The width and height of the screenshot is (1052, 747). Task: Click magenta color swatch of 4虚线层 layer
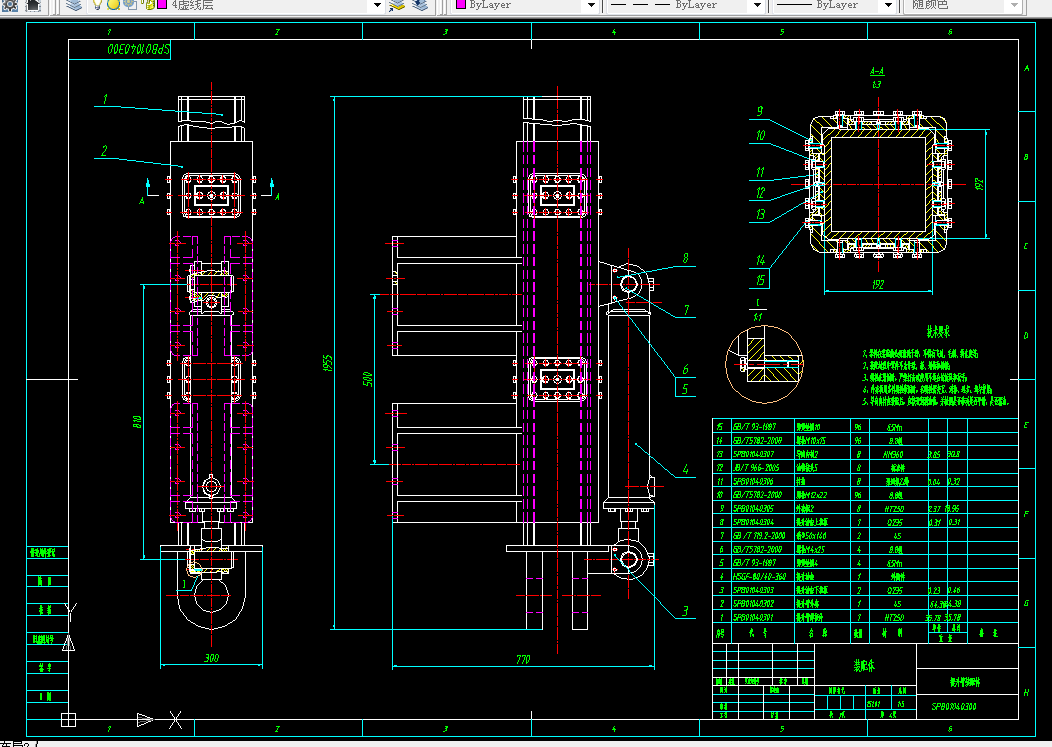pyautogui.click(x=162, y=5)
